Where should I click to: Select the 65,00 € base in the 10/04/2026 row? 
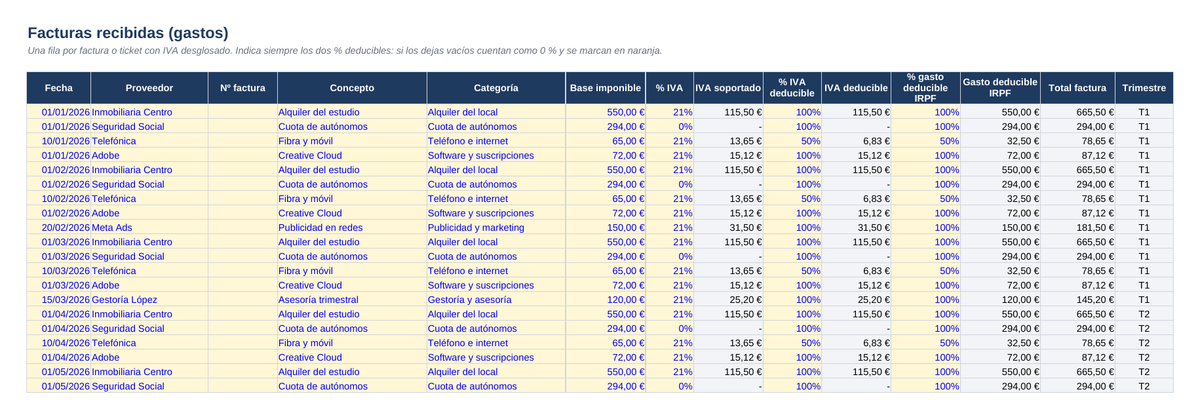606,342
